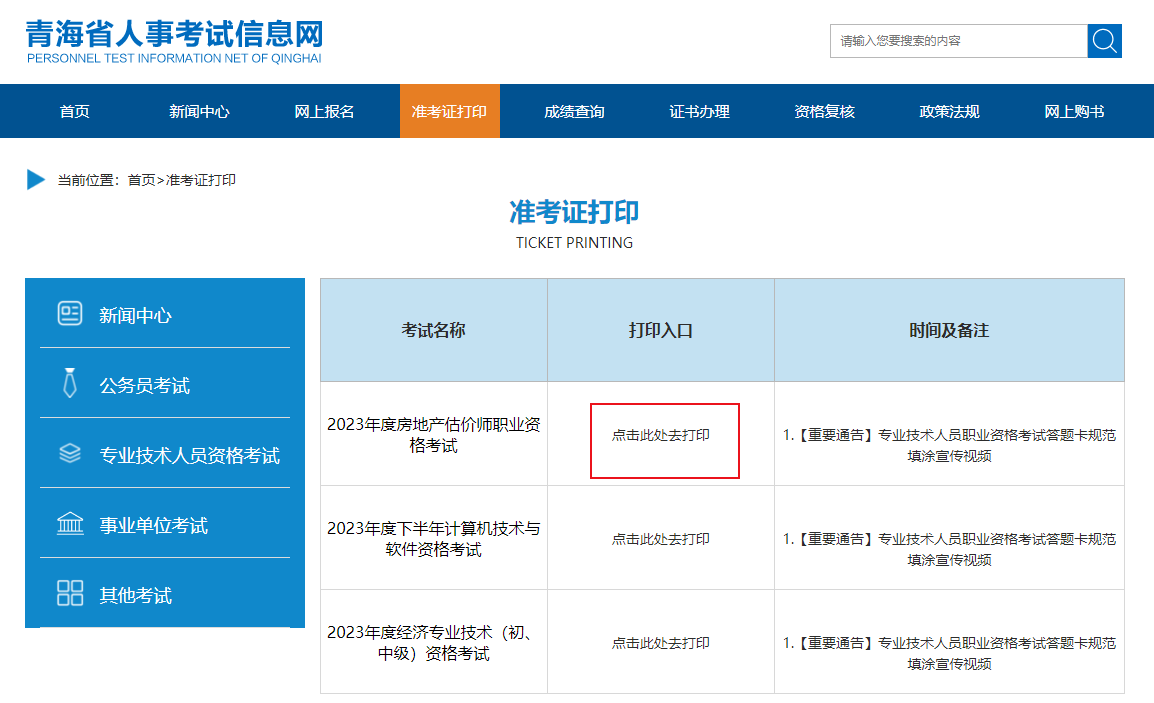Open the 政策法规 navigation item

click(x=949, y=111)
